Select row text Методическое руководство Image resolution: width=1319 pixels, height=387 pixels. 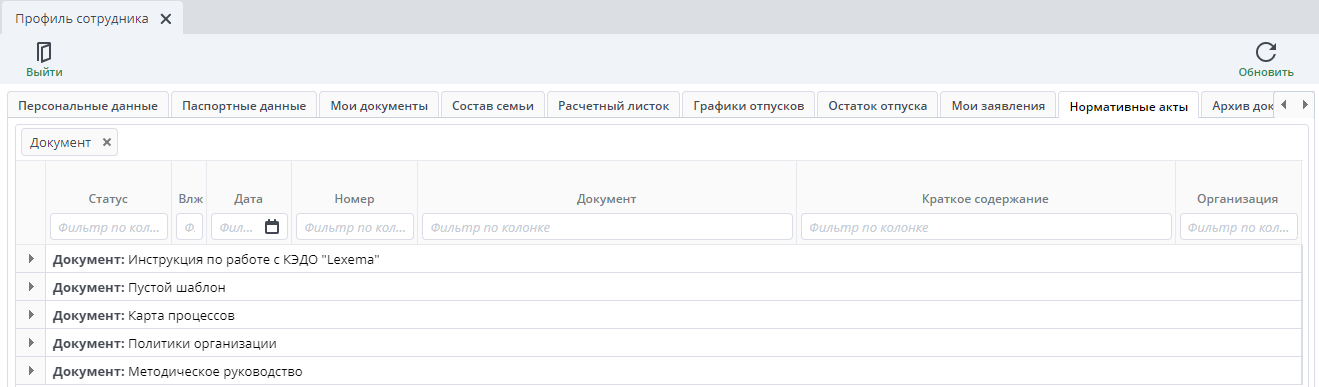tap(215, 371)
